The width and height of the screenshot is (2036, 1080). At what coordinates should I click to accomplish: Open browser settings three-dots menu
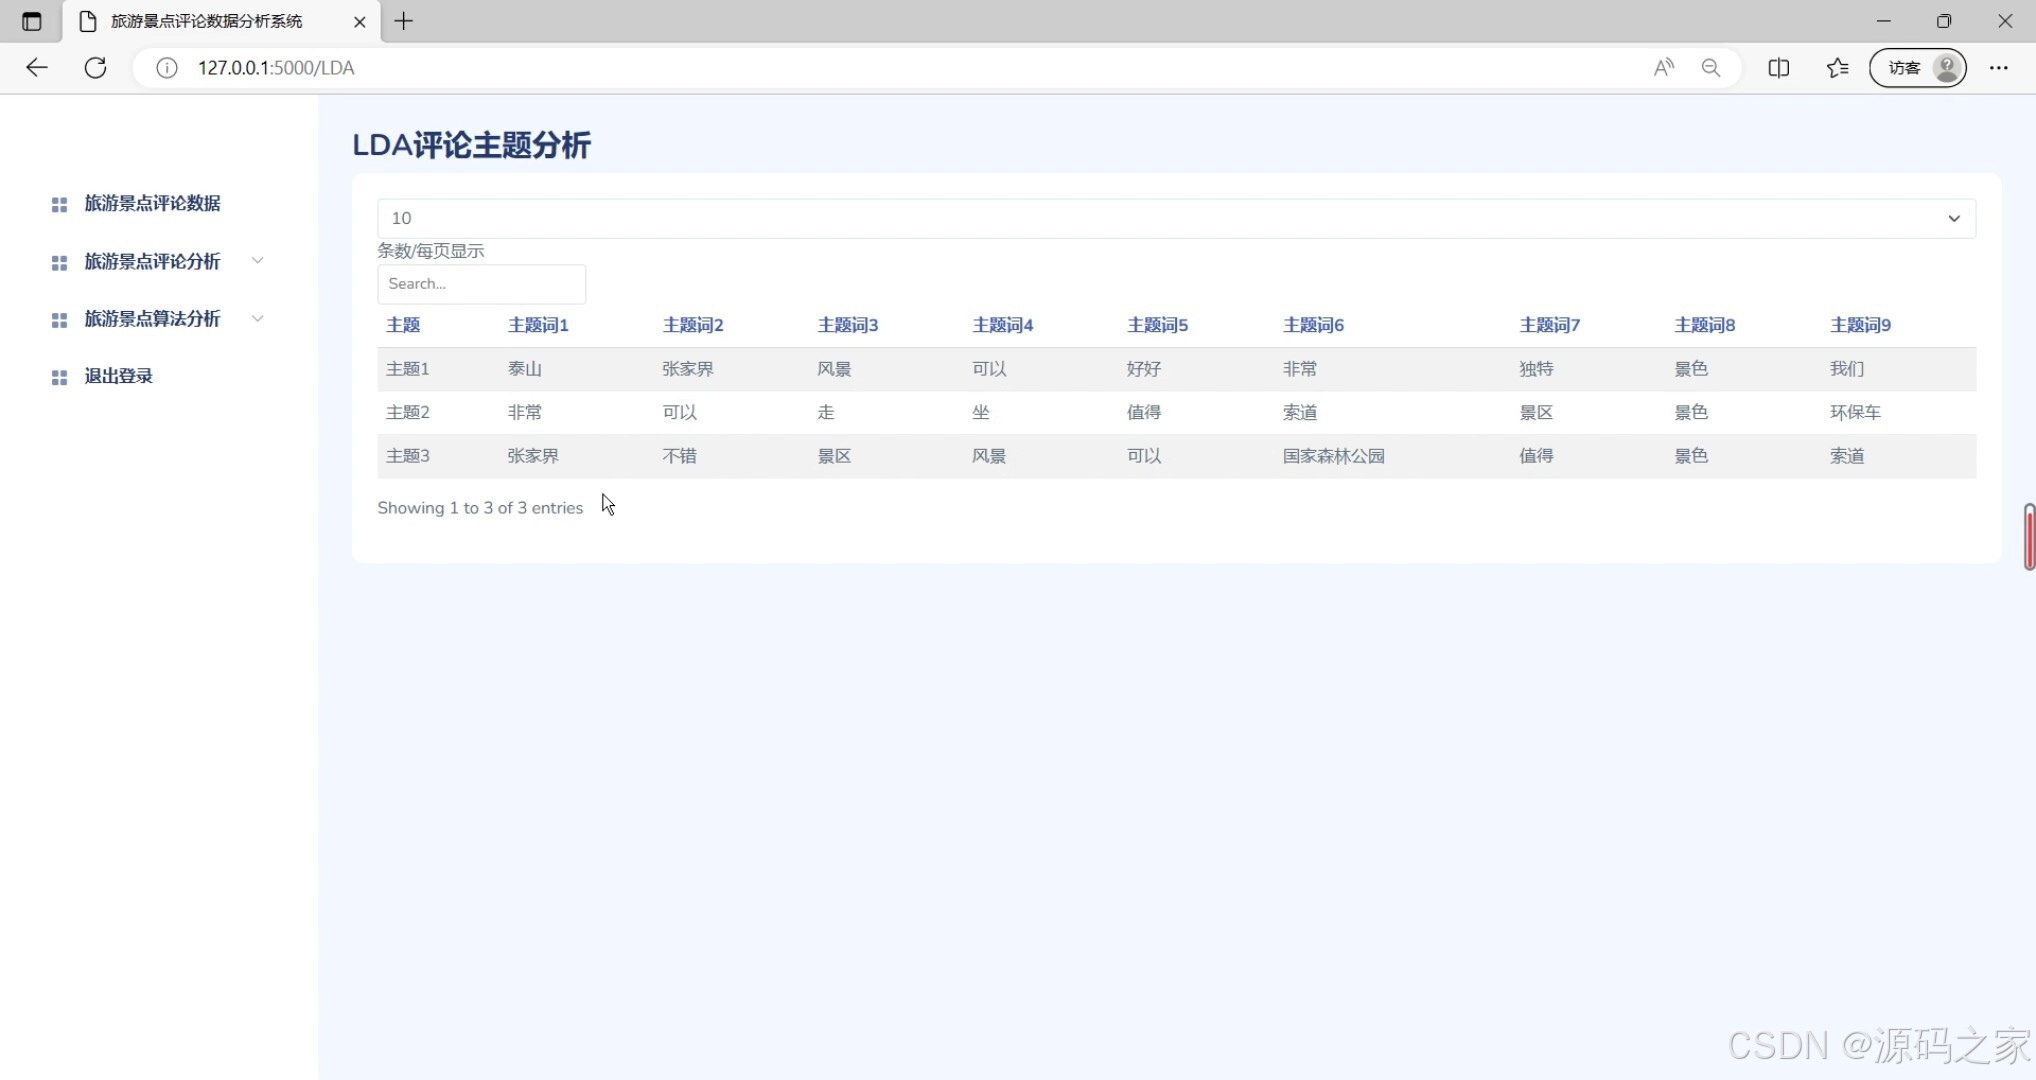tap(1998, 68)
